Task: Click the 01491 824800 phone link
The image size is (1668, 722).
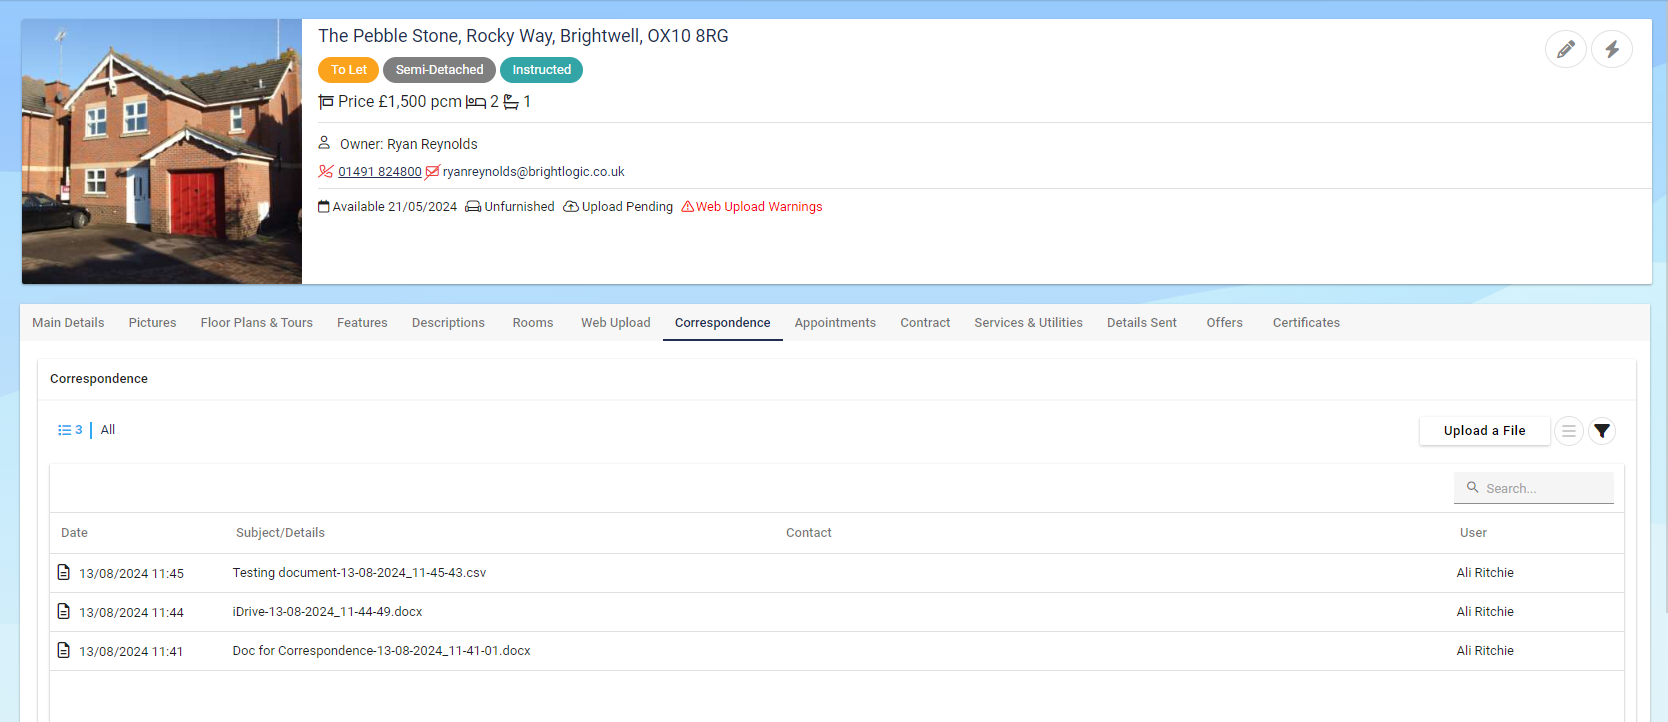Action: click(x=380, y=172)
